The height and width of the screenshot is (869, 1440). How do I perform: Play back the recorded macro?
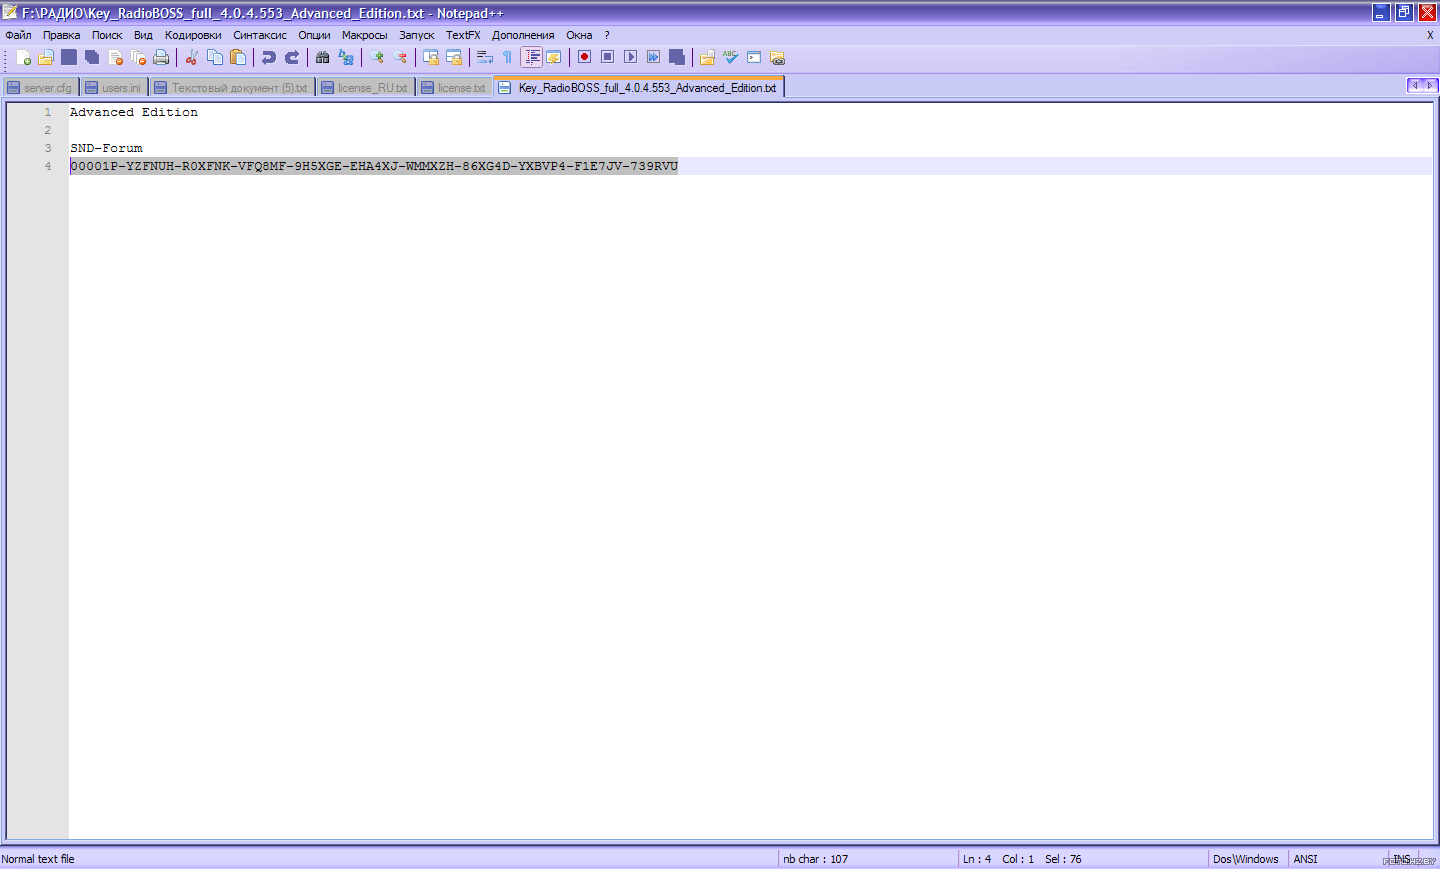coord(631,58)
